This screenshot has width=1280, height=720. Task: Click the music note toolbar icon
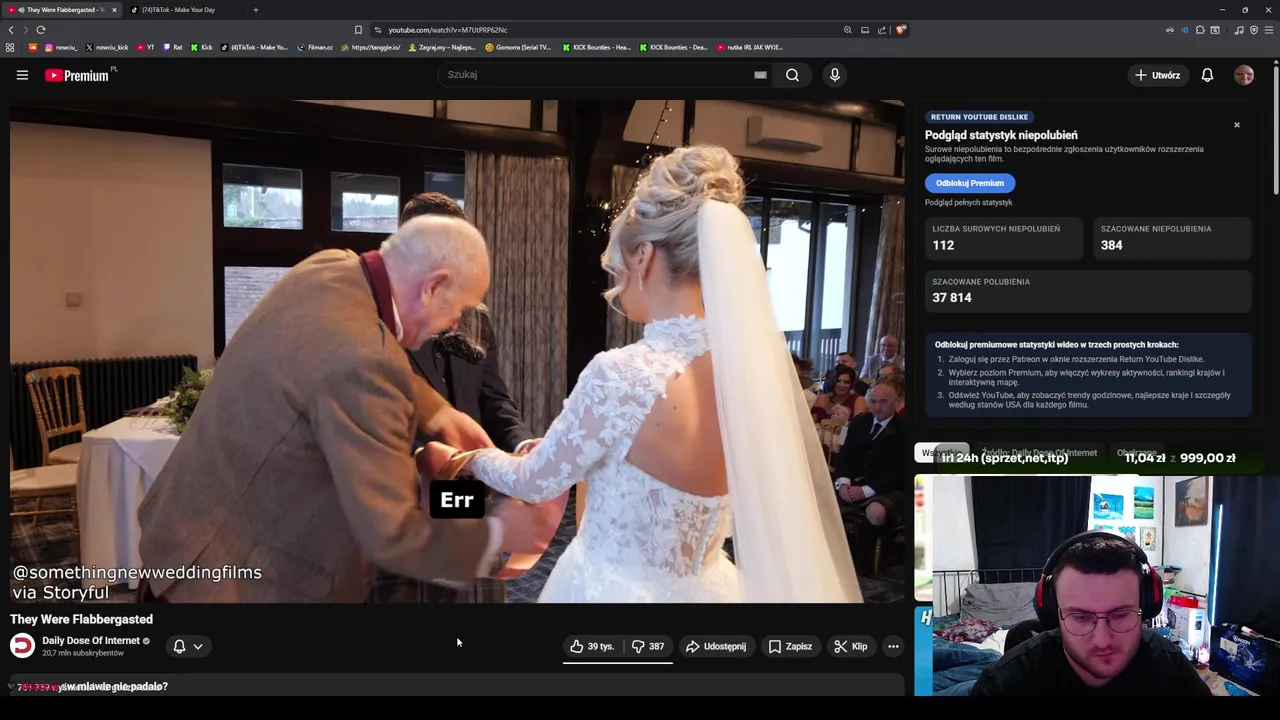1239,30
